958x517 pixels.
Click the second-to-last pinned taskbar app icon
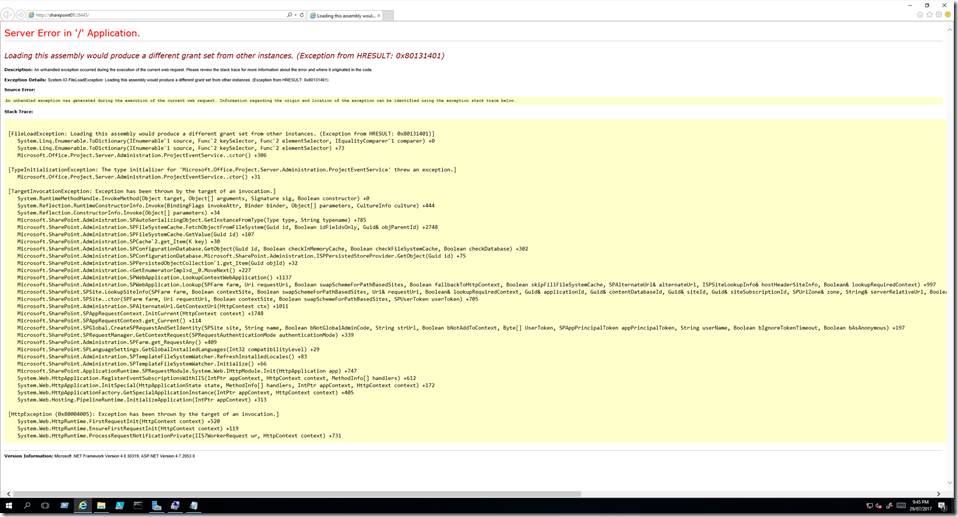point(175,506)
